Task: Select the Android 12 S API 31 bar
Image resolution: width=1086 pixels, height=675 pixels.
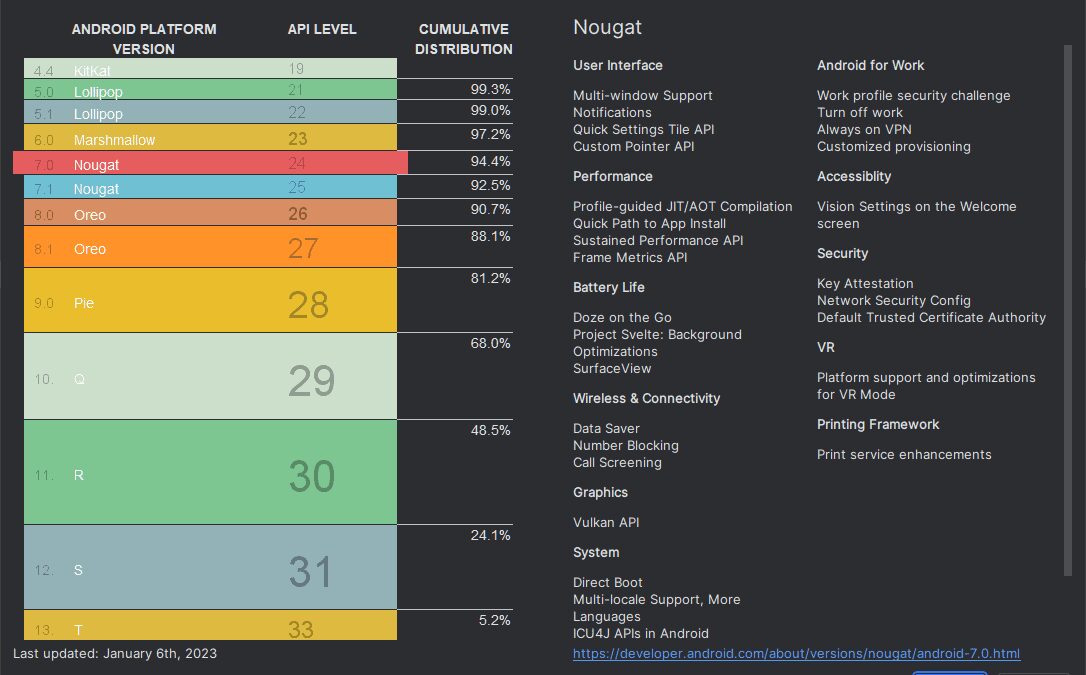Action: point(210,567)
